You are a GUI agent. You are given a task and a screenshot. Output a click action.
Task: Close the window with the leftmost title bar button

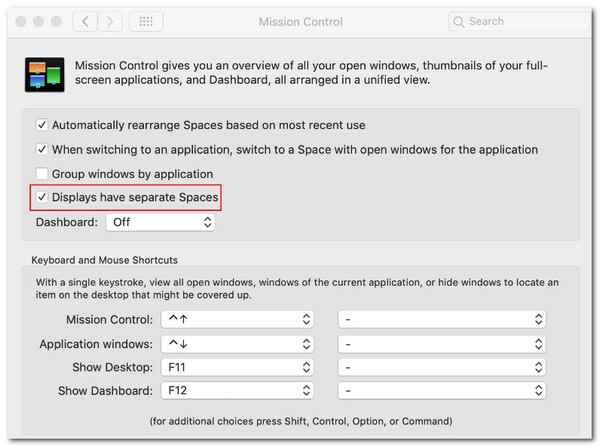21,21
